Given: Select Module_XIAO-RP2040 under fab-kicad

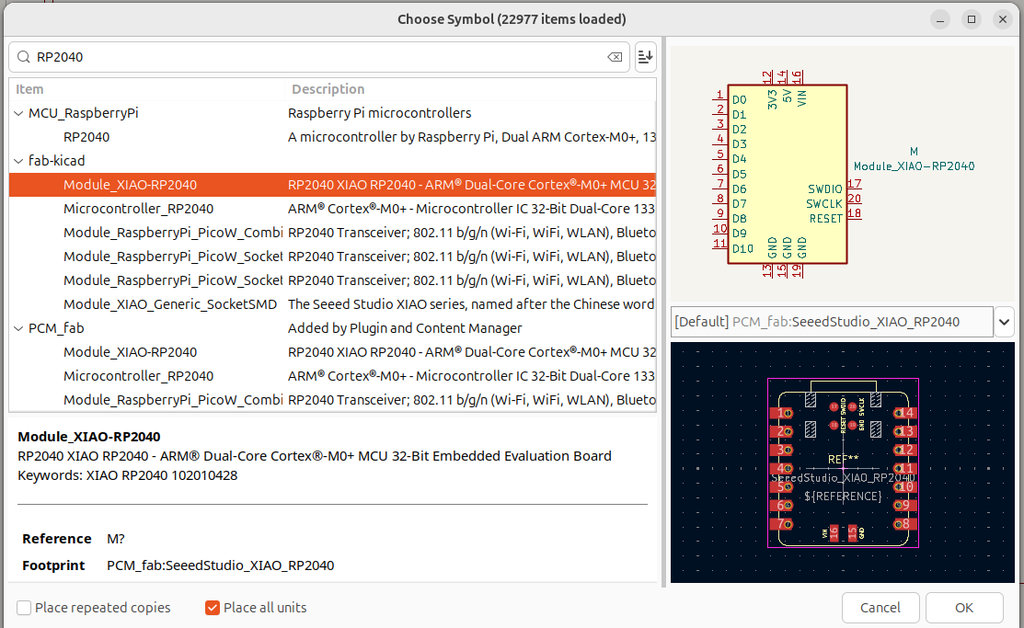Looking at the screenshot, I should click(x=332, y=185).
